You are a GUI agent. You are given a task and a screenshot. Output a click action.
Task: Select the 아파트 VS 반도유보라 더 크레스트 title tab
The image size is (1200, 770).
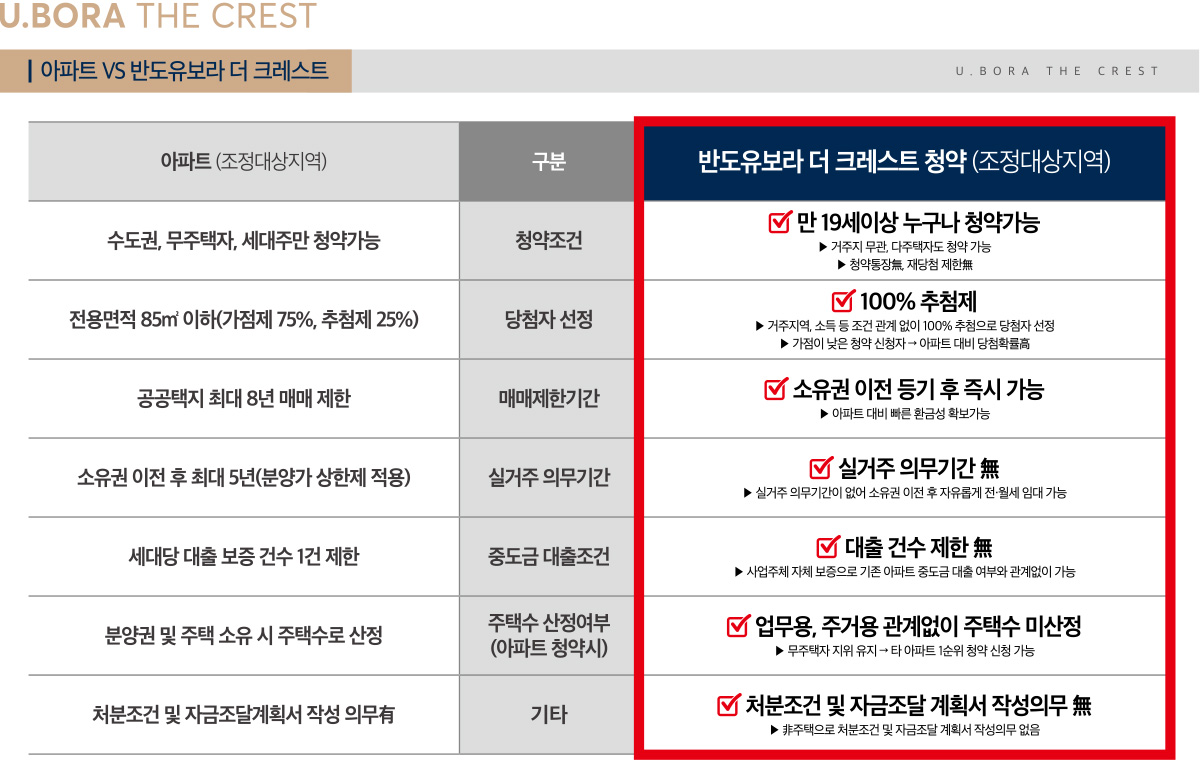click(x=176, y=71)
